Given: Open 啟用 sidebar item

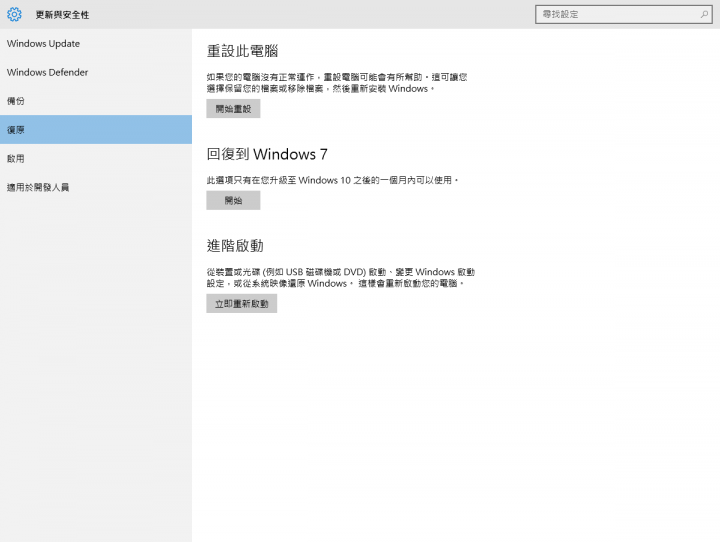Looking at the screenshot, I should 96,158.
